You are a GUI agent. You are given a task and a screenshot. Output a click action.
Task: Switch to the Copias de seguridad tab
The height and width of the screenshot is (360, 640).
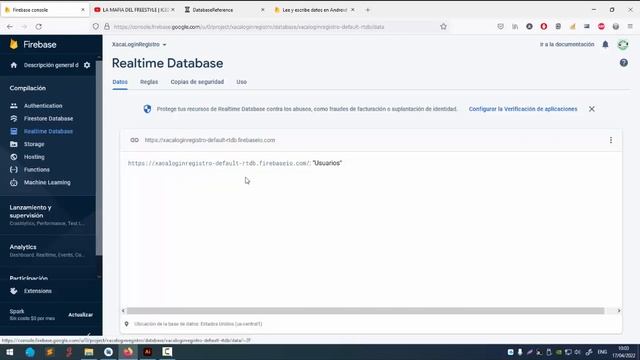coord(197,82)
